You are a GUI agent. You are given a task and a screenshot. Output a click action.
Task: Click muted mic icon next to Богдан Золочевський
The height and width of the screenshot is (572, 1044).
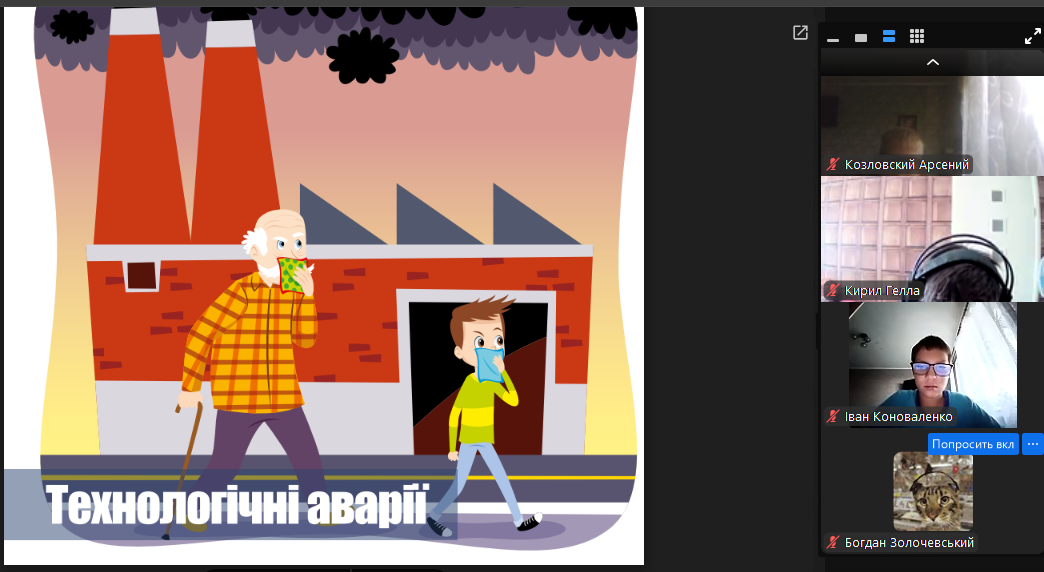pyautogui.click(x=833, y=542)
